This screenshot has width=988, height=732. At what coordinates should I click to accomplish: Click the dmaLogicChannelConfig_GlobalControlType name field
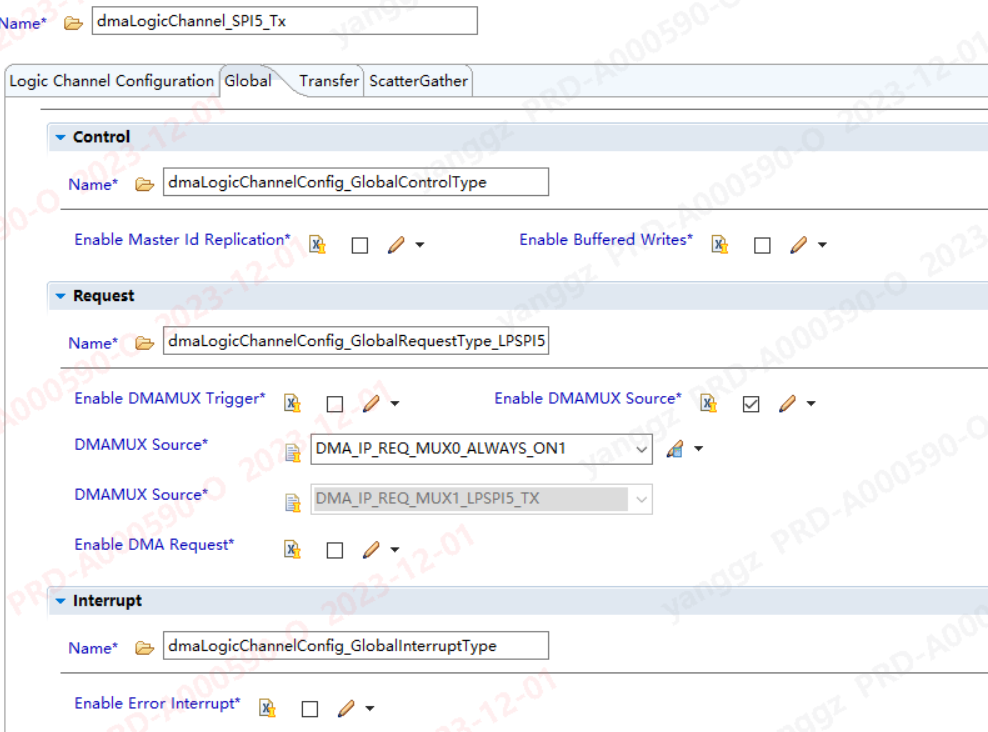point(356,182)
